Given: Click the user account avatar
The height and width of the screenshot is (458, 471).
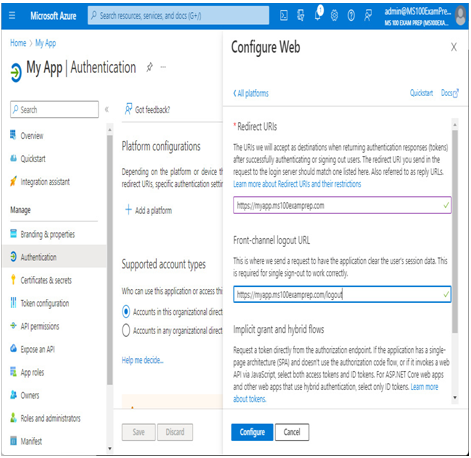Looking at the screenshot, I should (x=461, y=16).
